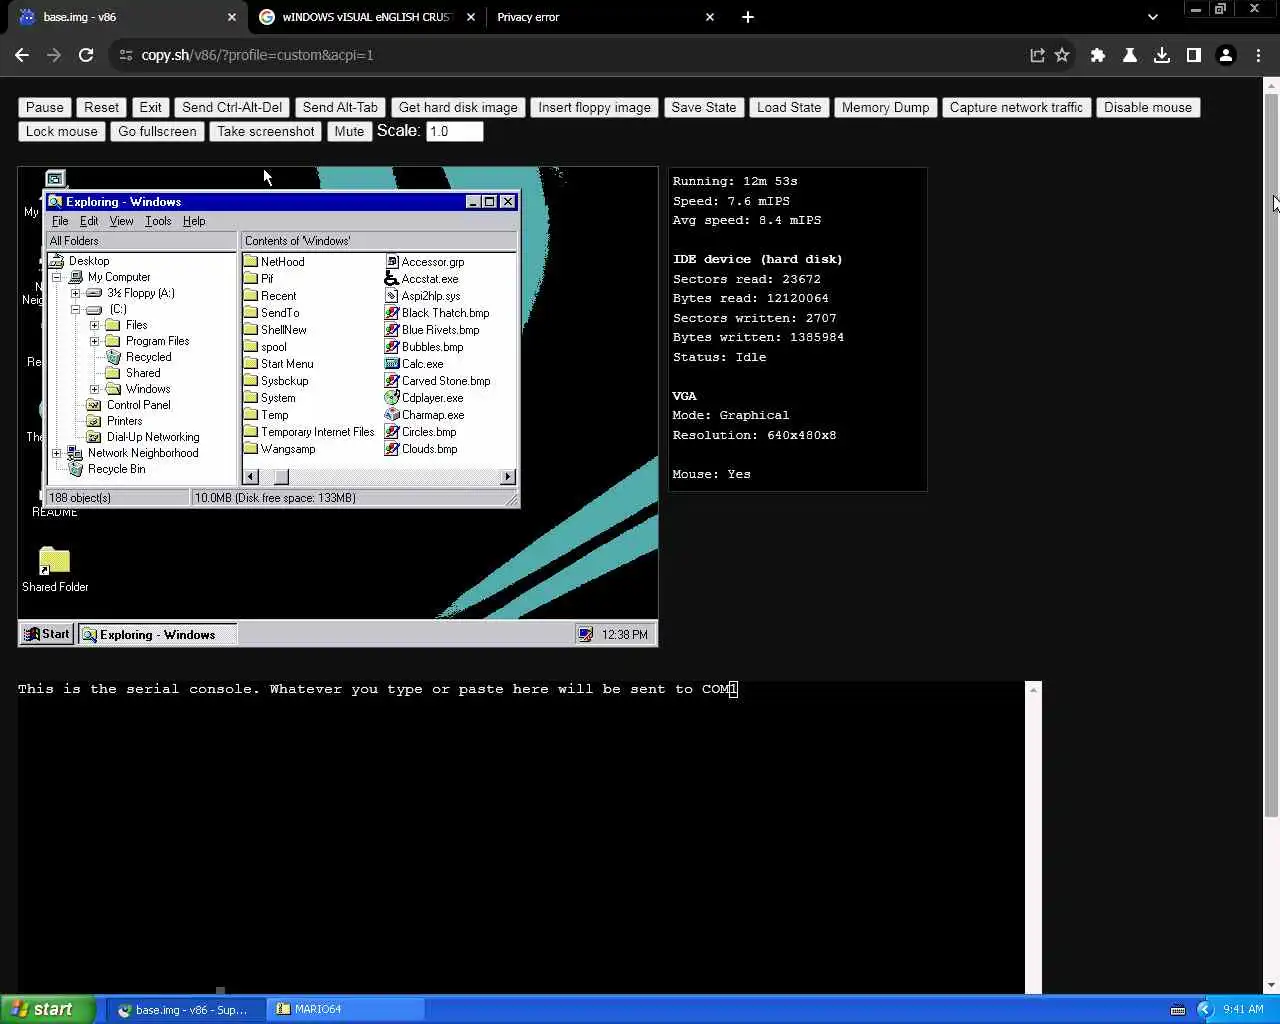Select the Black Thatch.bmp image icon
1280x1024 pixels.
[392, 313]
